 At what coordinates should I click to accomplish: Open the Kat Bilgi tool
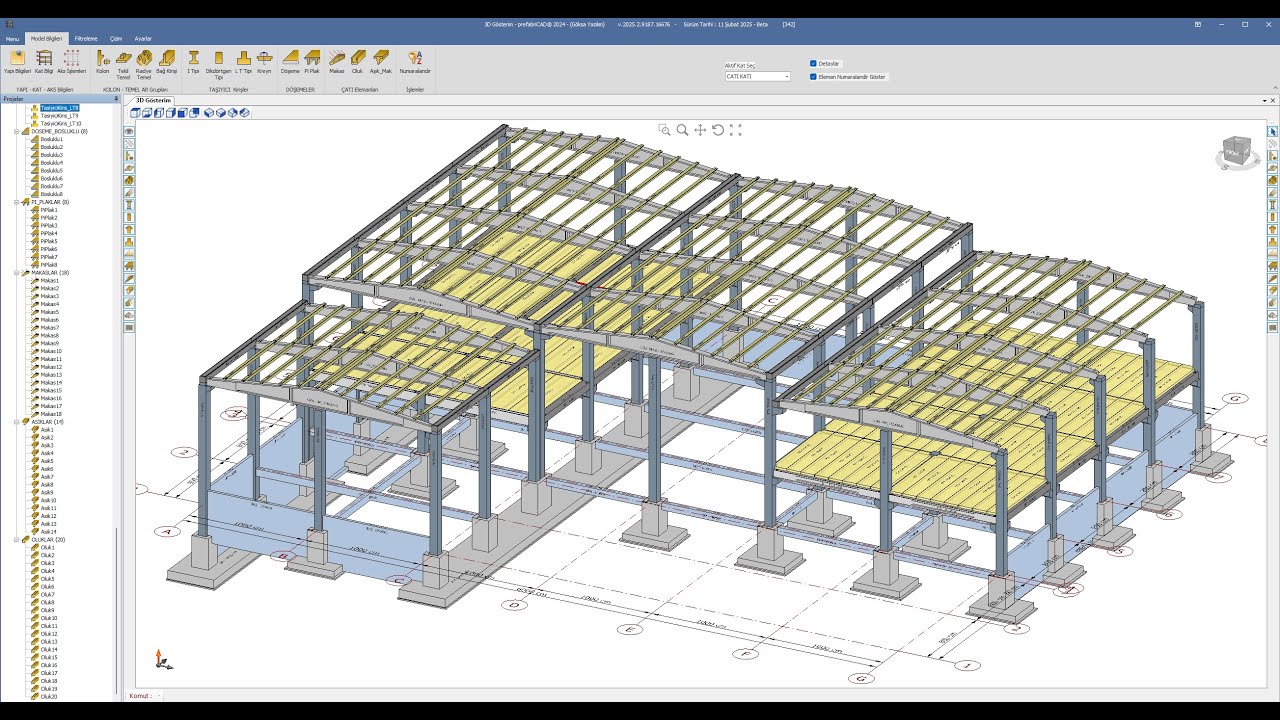44,63
